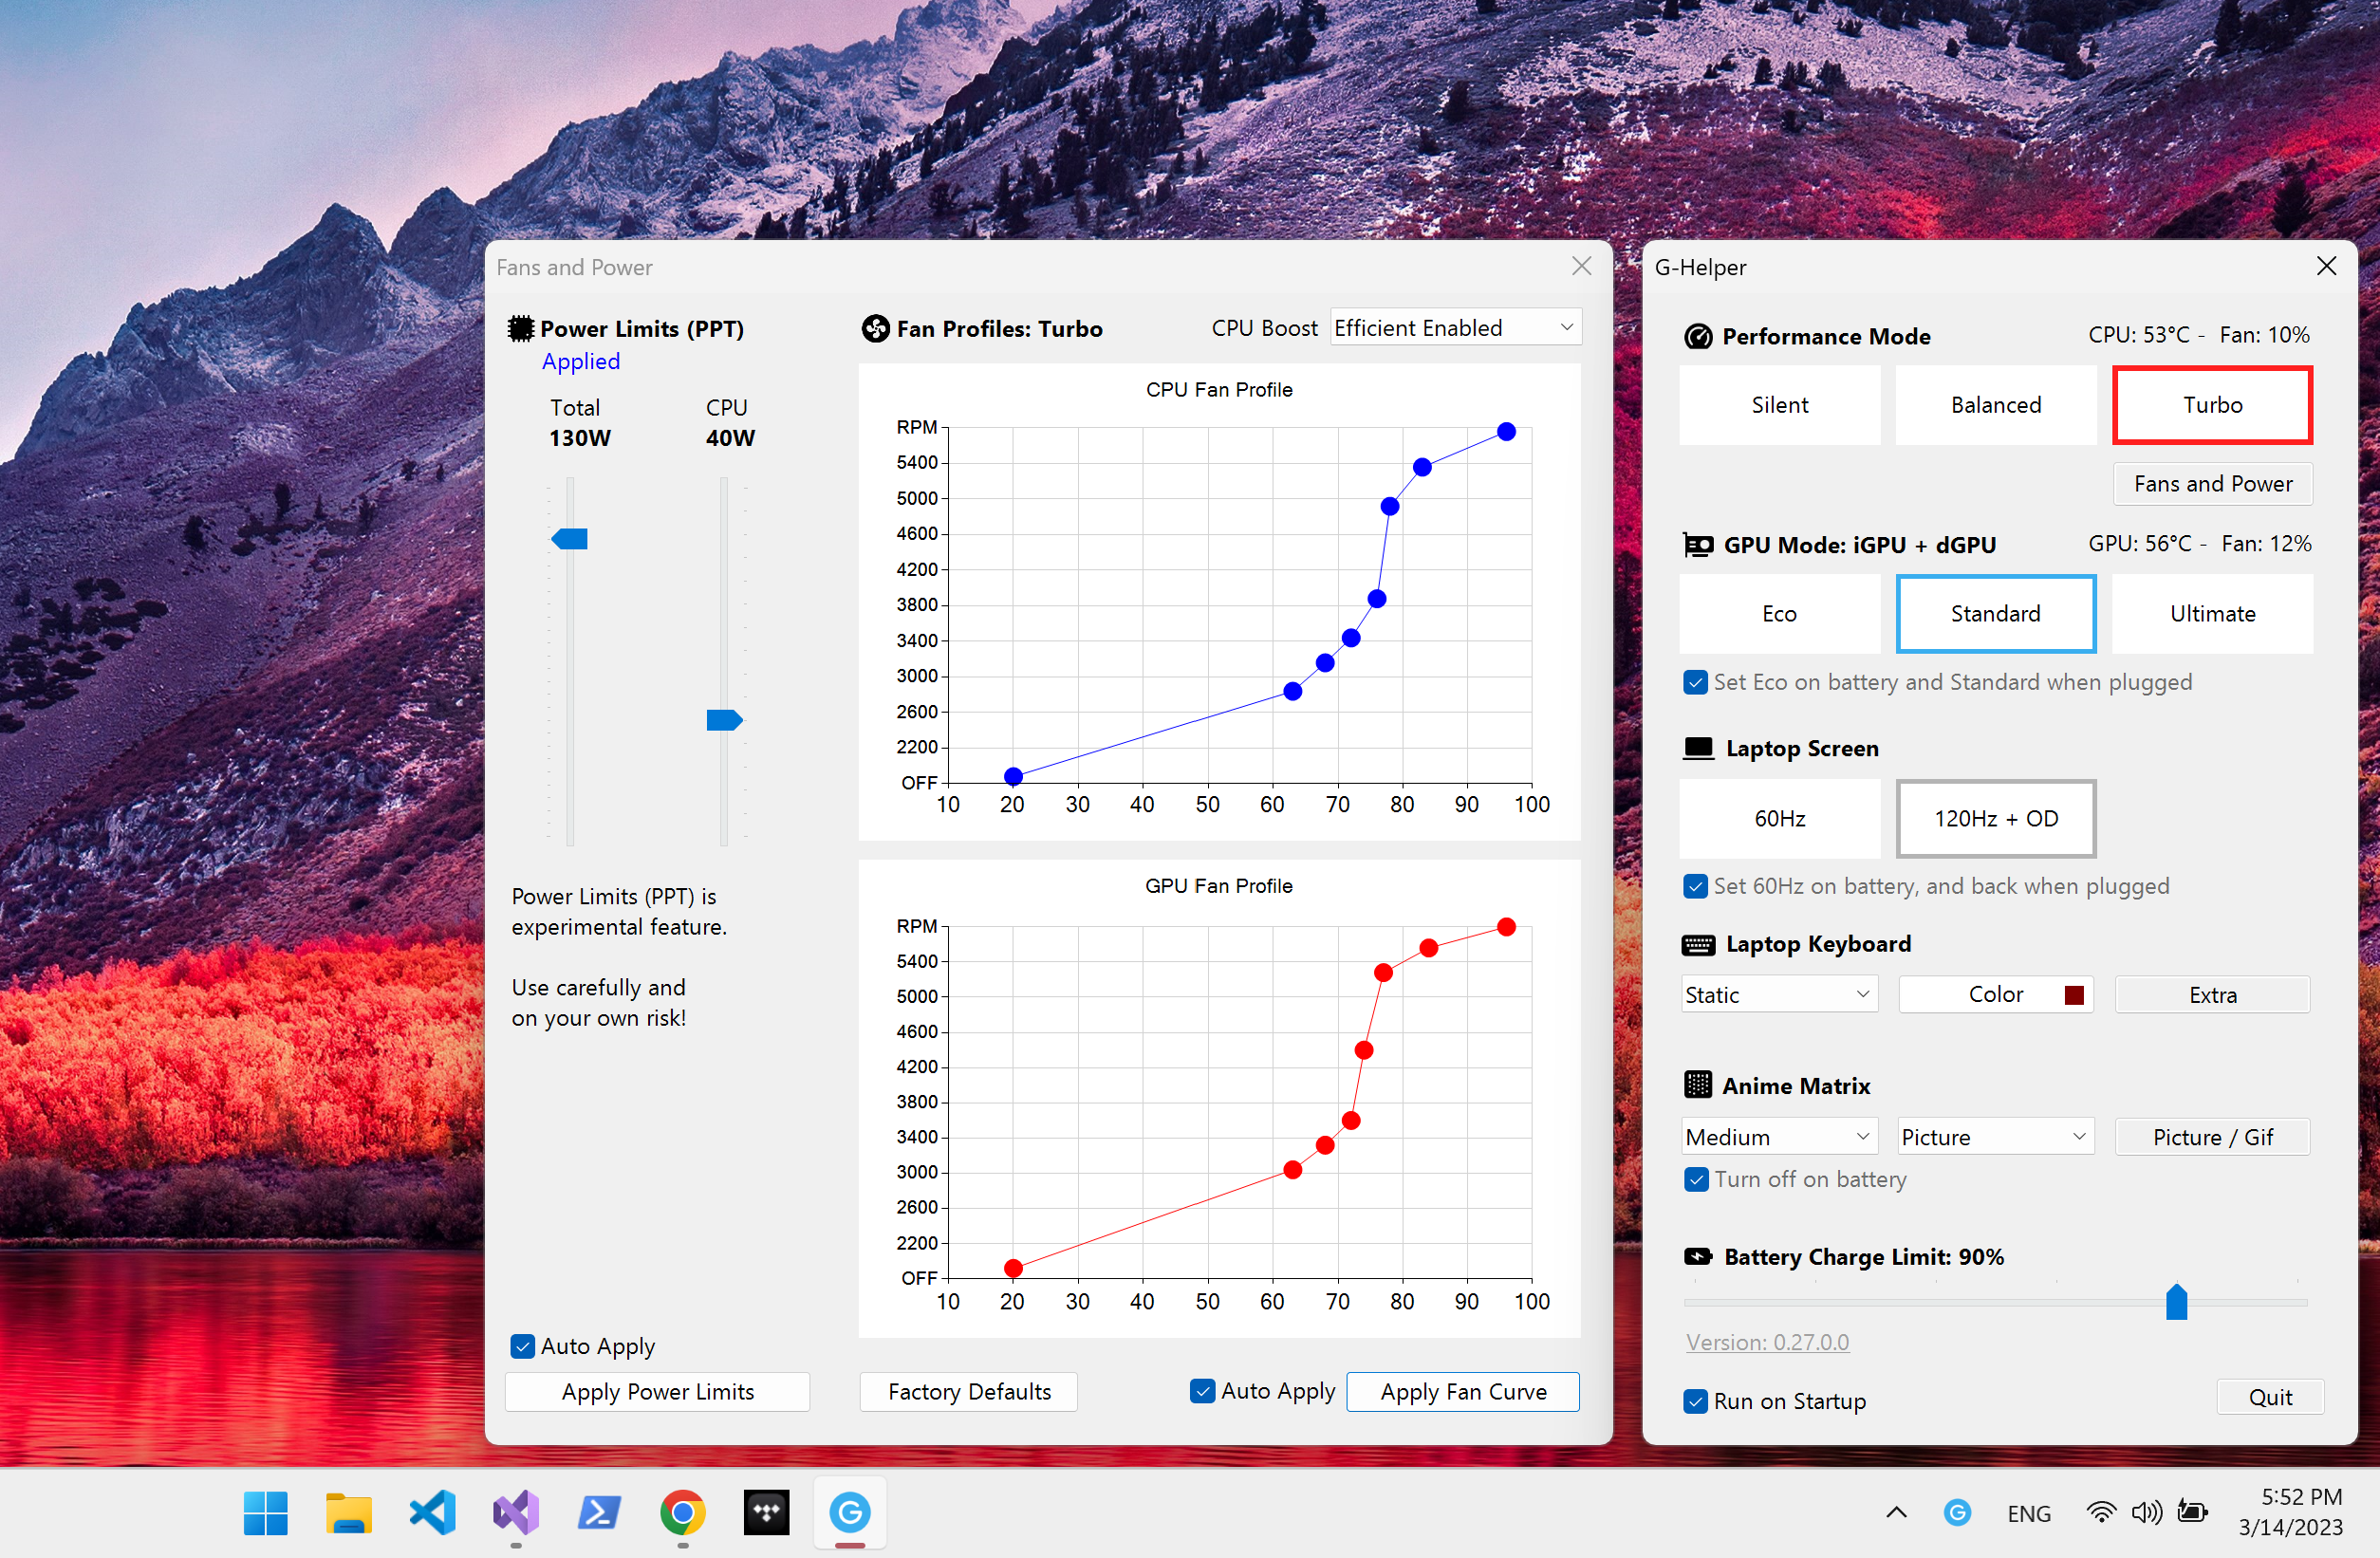
Task: Click the keyboard Color red swatch
Action: click(x=2074, y=994)
